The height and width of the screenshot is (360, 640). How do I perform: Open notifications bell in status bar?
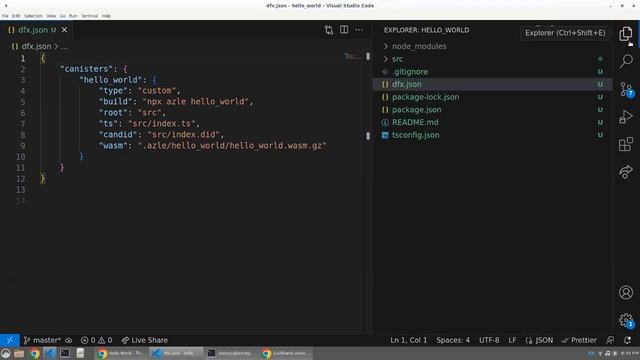[627, 340]
